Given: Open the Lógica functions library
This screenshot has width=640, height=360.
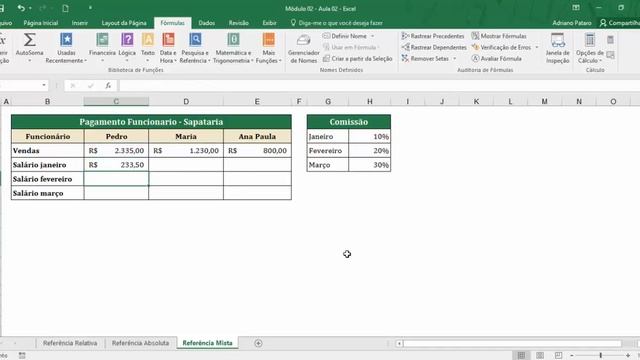Looking at the screenshot, I should coord(127,48).
